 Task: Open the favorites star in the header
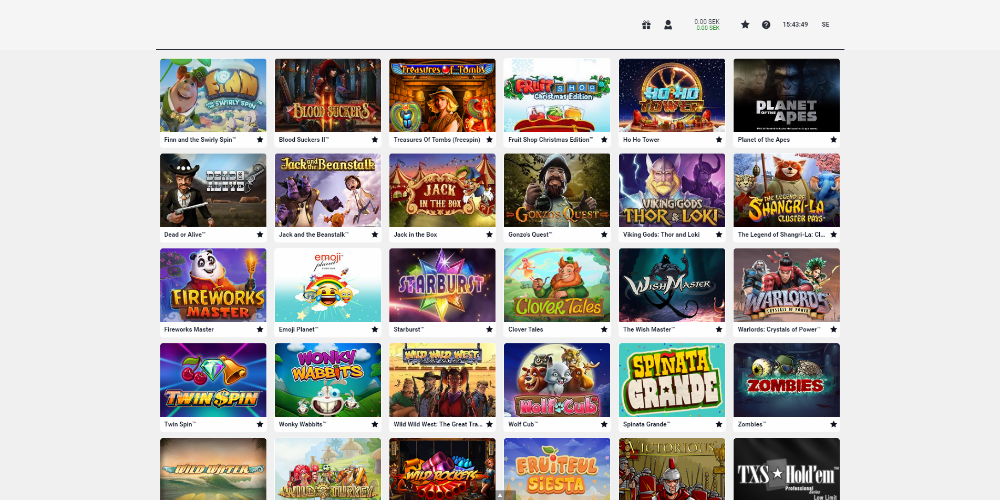point(745,25)
